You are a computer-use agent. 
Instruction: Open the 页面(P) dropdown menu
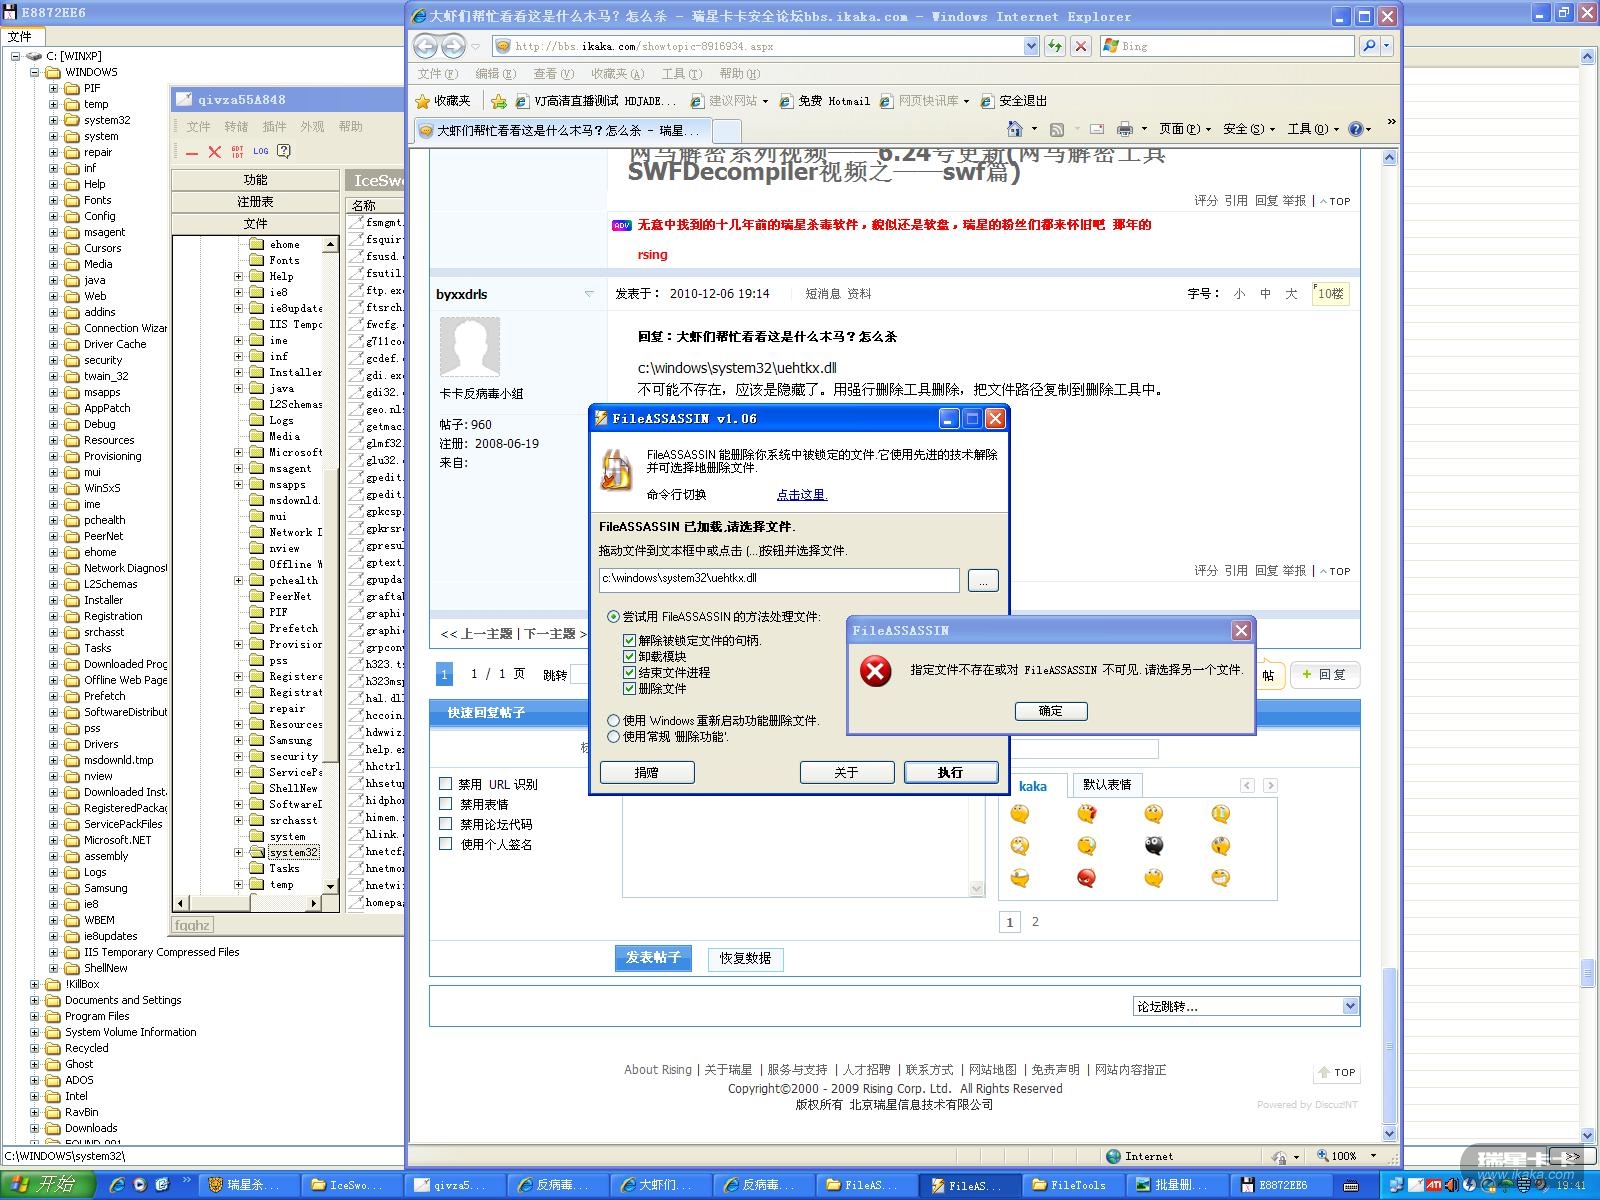click(1184, 129)
